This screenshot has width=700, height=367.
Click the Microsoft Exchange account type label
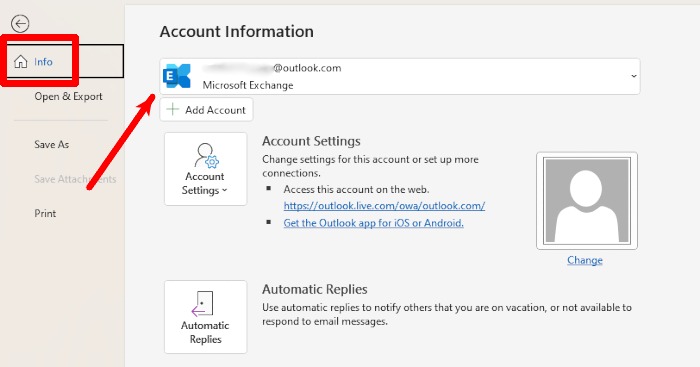point(248,85)
